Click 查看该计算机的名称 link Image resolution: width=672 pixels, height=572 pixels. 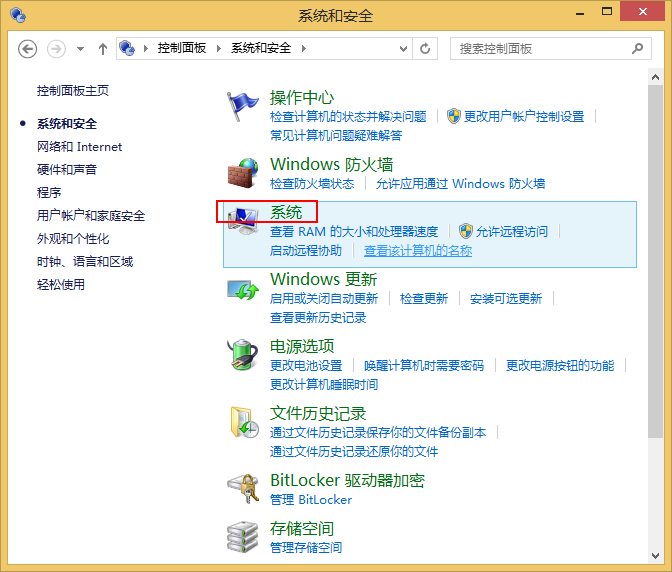(418, 250)
